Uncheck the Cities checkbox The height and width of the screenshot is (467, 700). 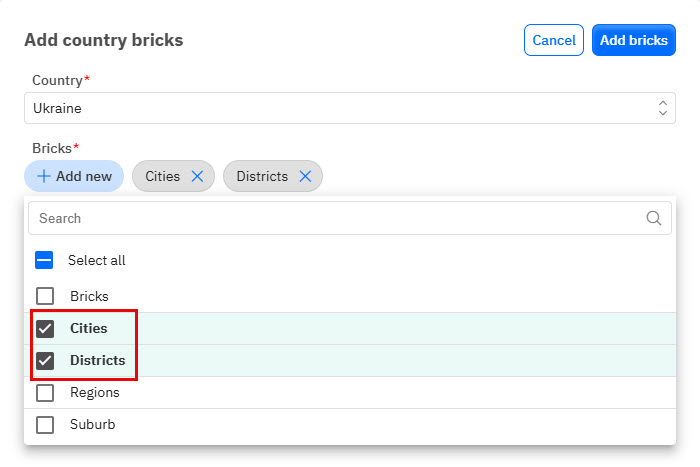pyautogui.click(x=45, y=328)
